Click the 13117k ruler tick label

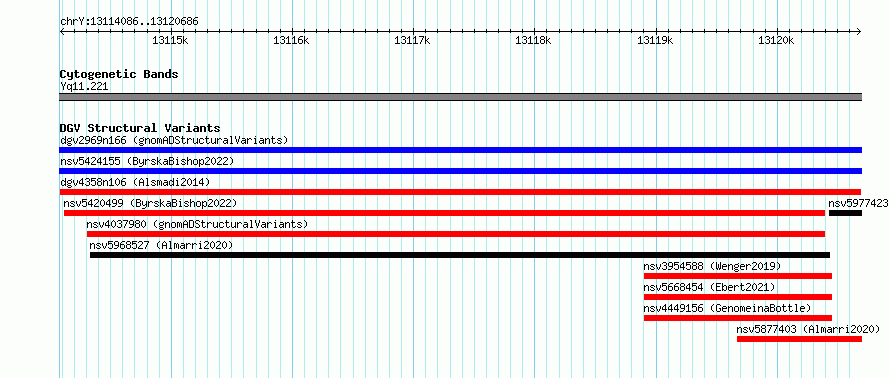click(x=412, y=40)
